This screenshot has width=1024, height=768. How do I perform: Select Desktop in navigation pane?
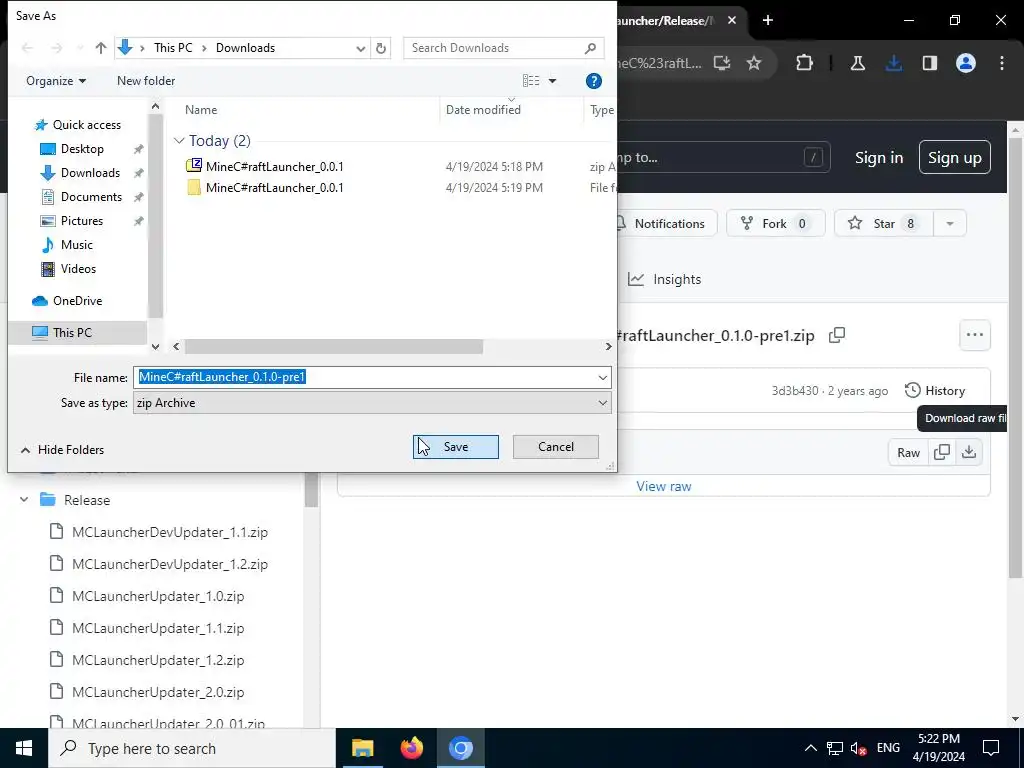point(82,149)
